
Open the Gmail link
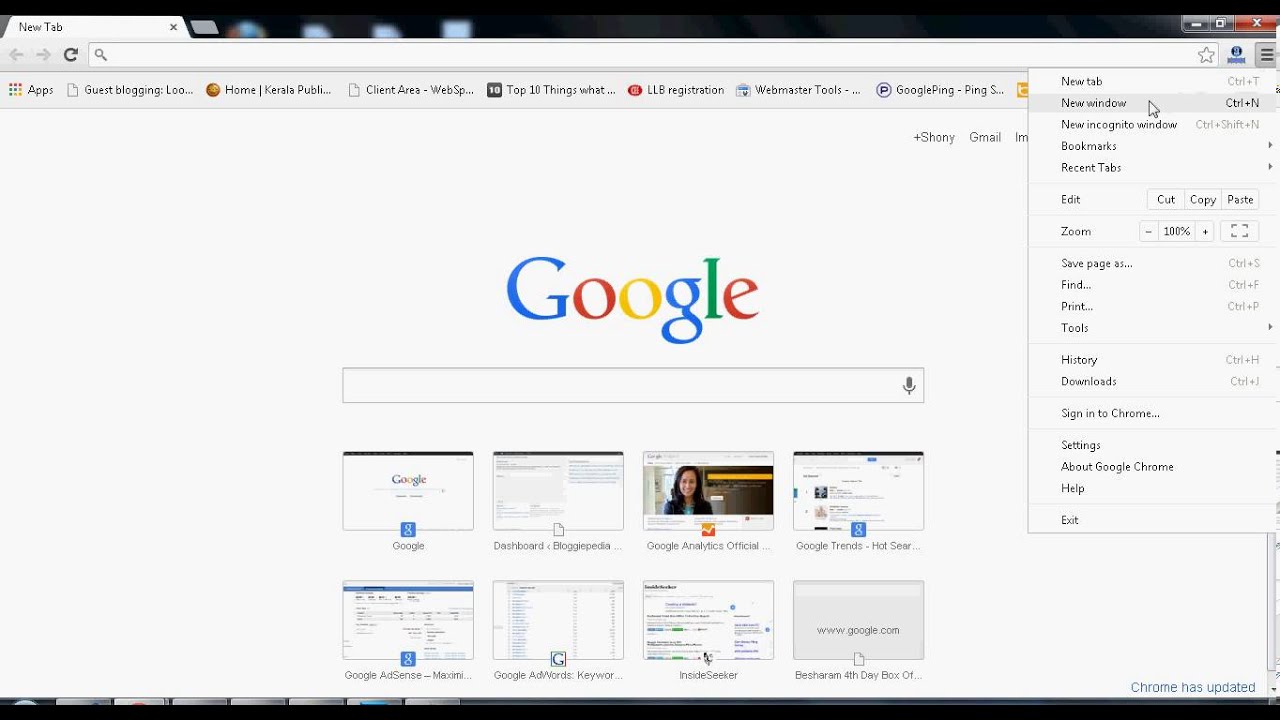tap(985, 138)
